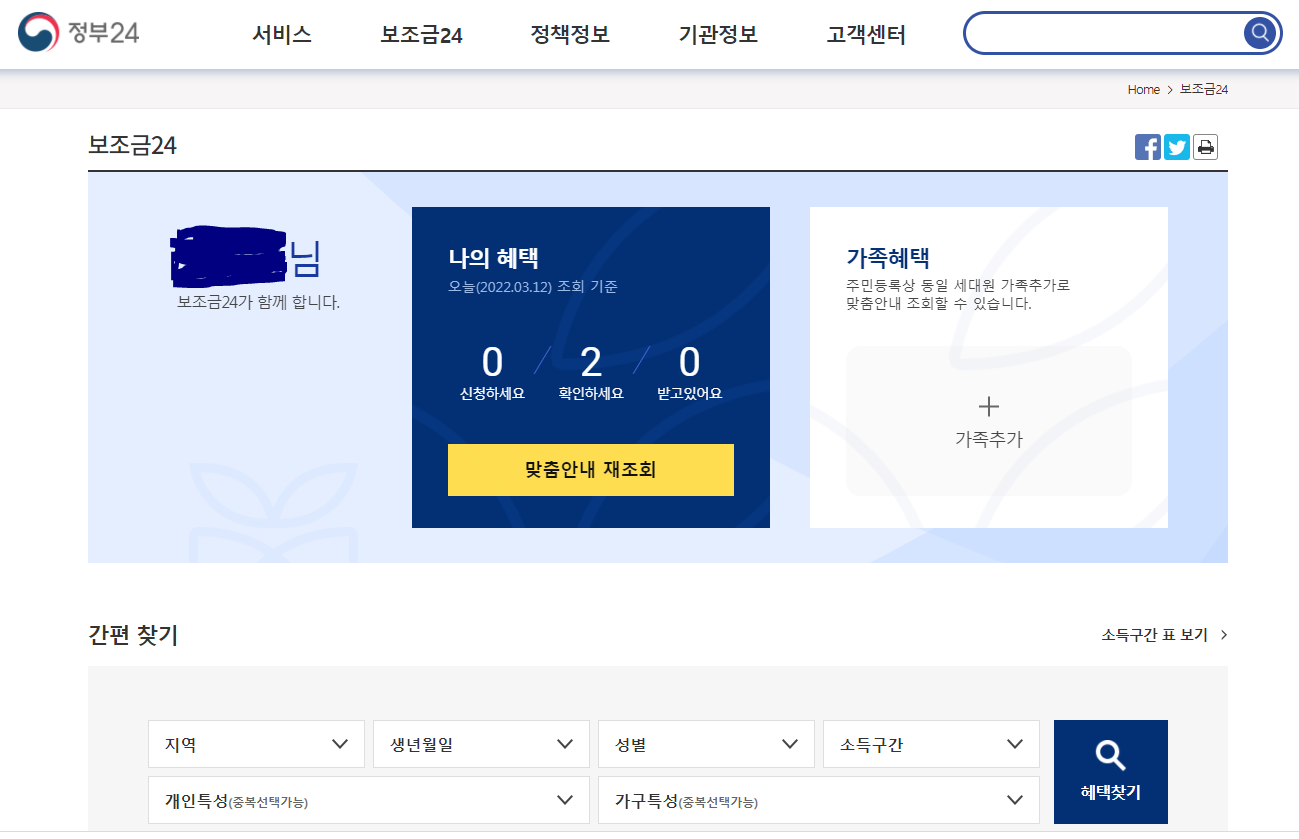Expand the 가구특성 dropdown
Image resolution: width=1299 pixels, height=839 pixels.
coord(819,800)
